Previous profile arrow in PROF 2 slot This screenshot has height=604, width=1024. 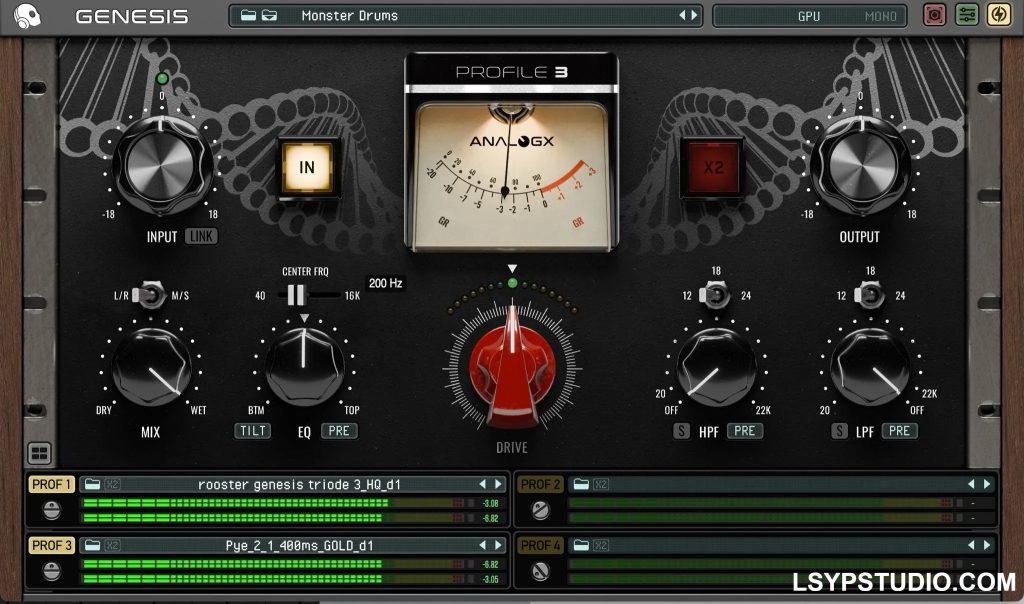coord(971,484)
